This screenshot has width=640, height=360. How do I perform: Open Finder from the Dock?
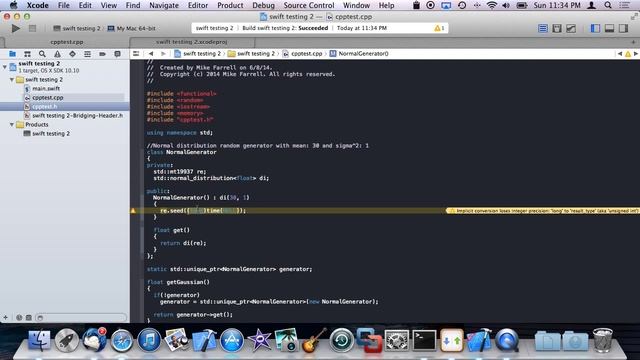point(40,340)
